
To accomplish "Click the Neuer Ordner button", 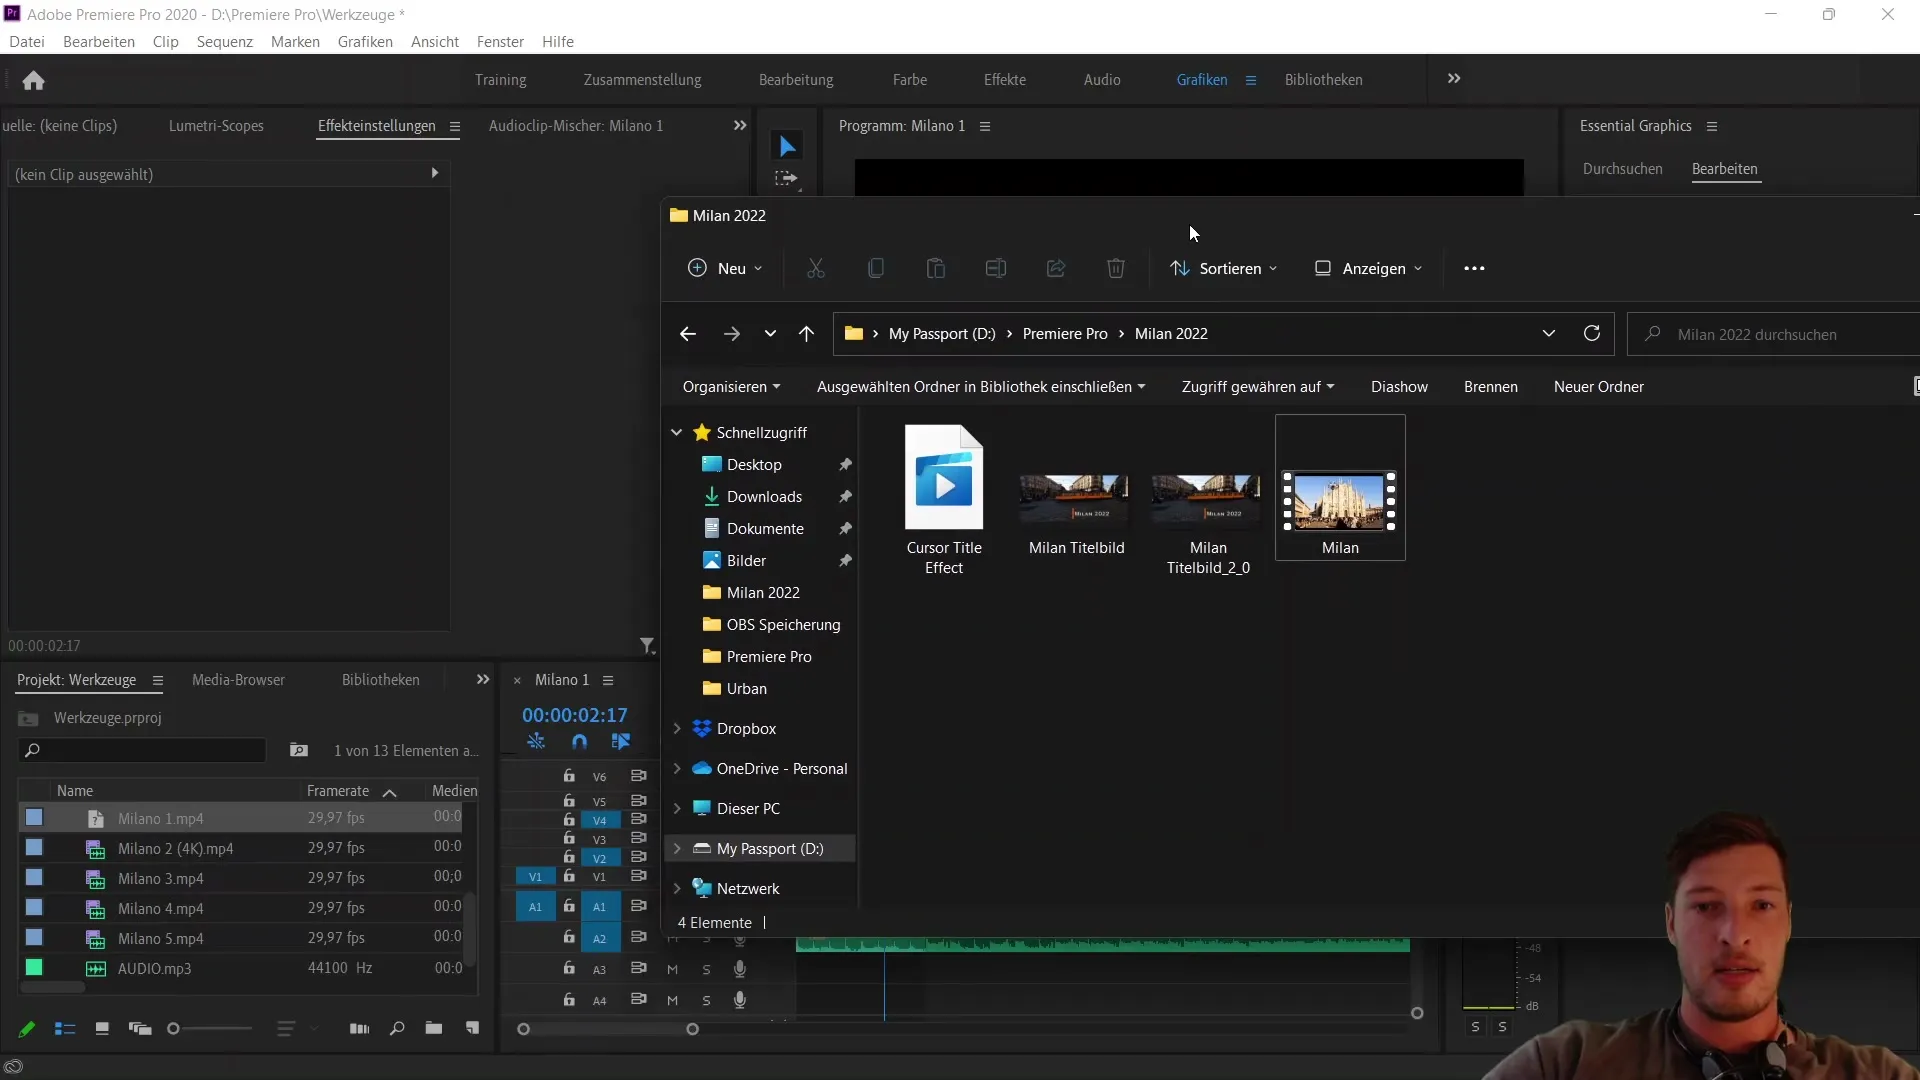I will pos(1598,385).
